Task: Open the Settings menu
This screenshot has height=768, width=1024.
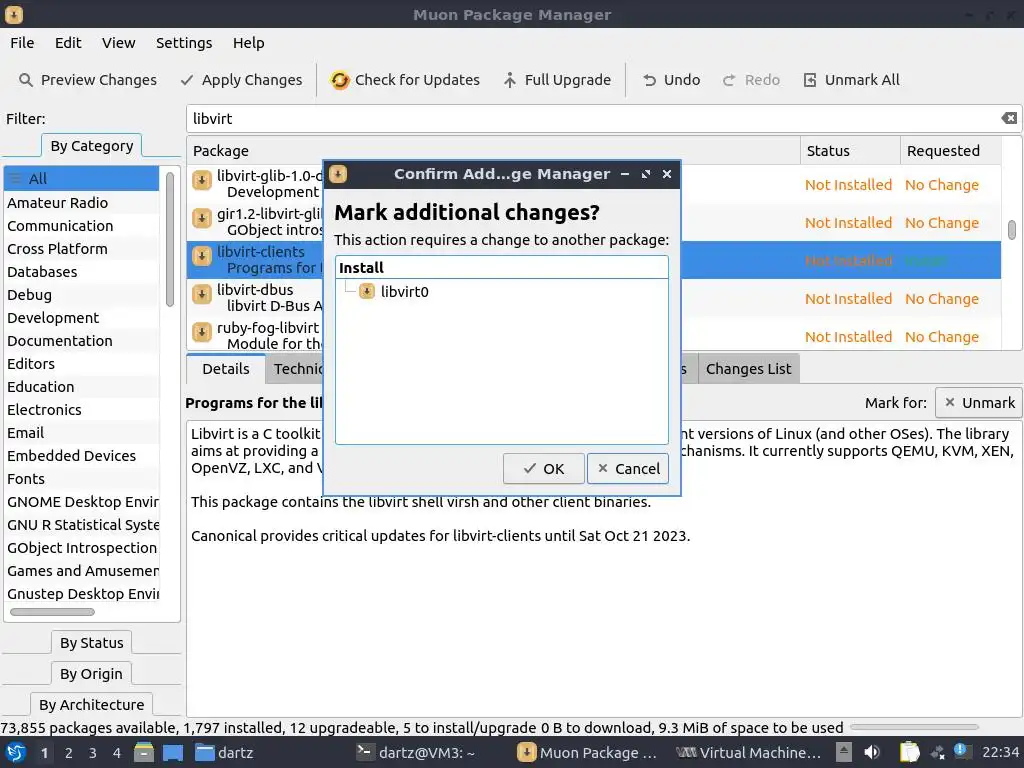Action: 184,43
